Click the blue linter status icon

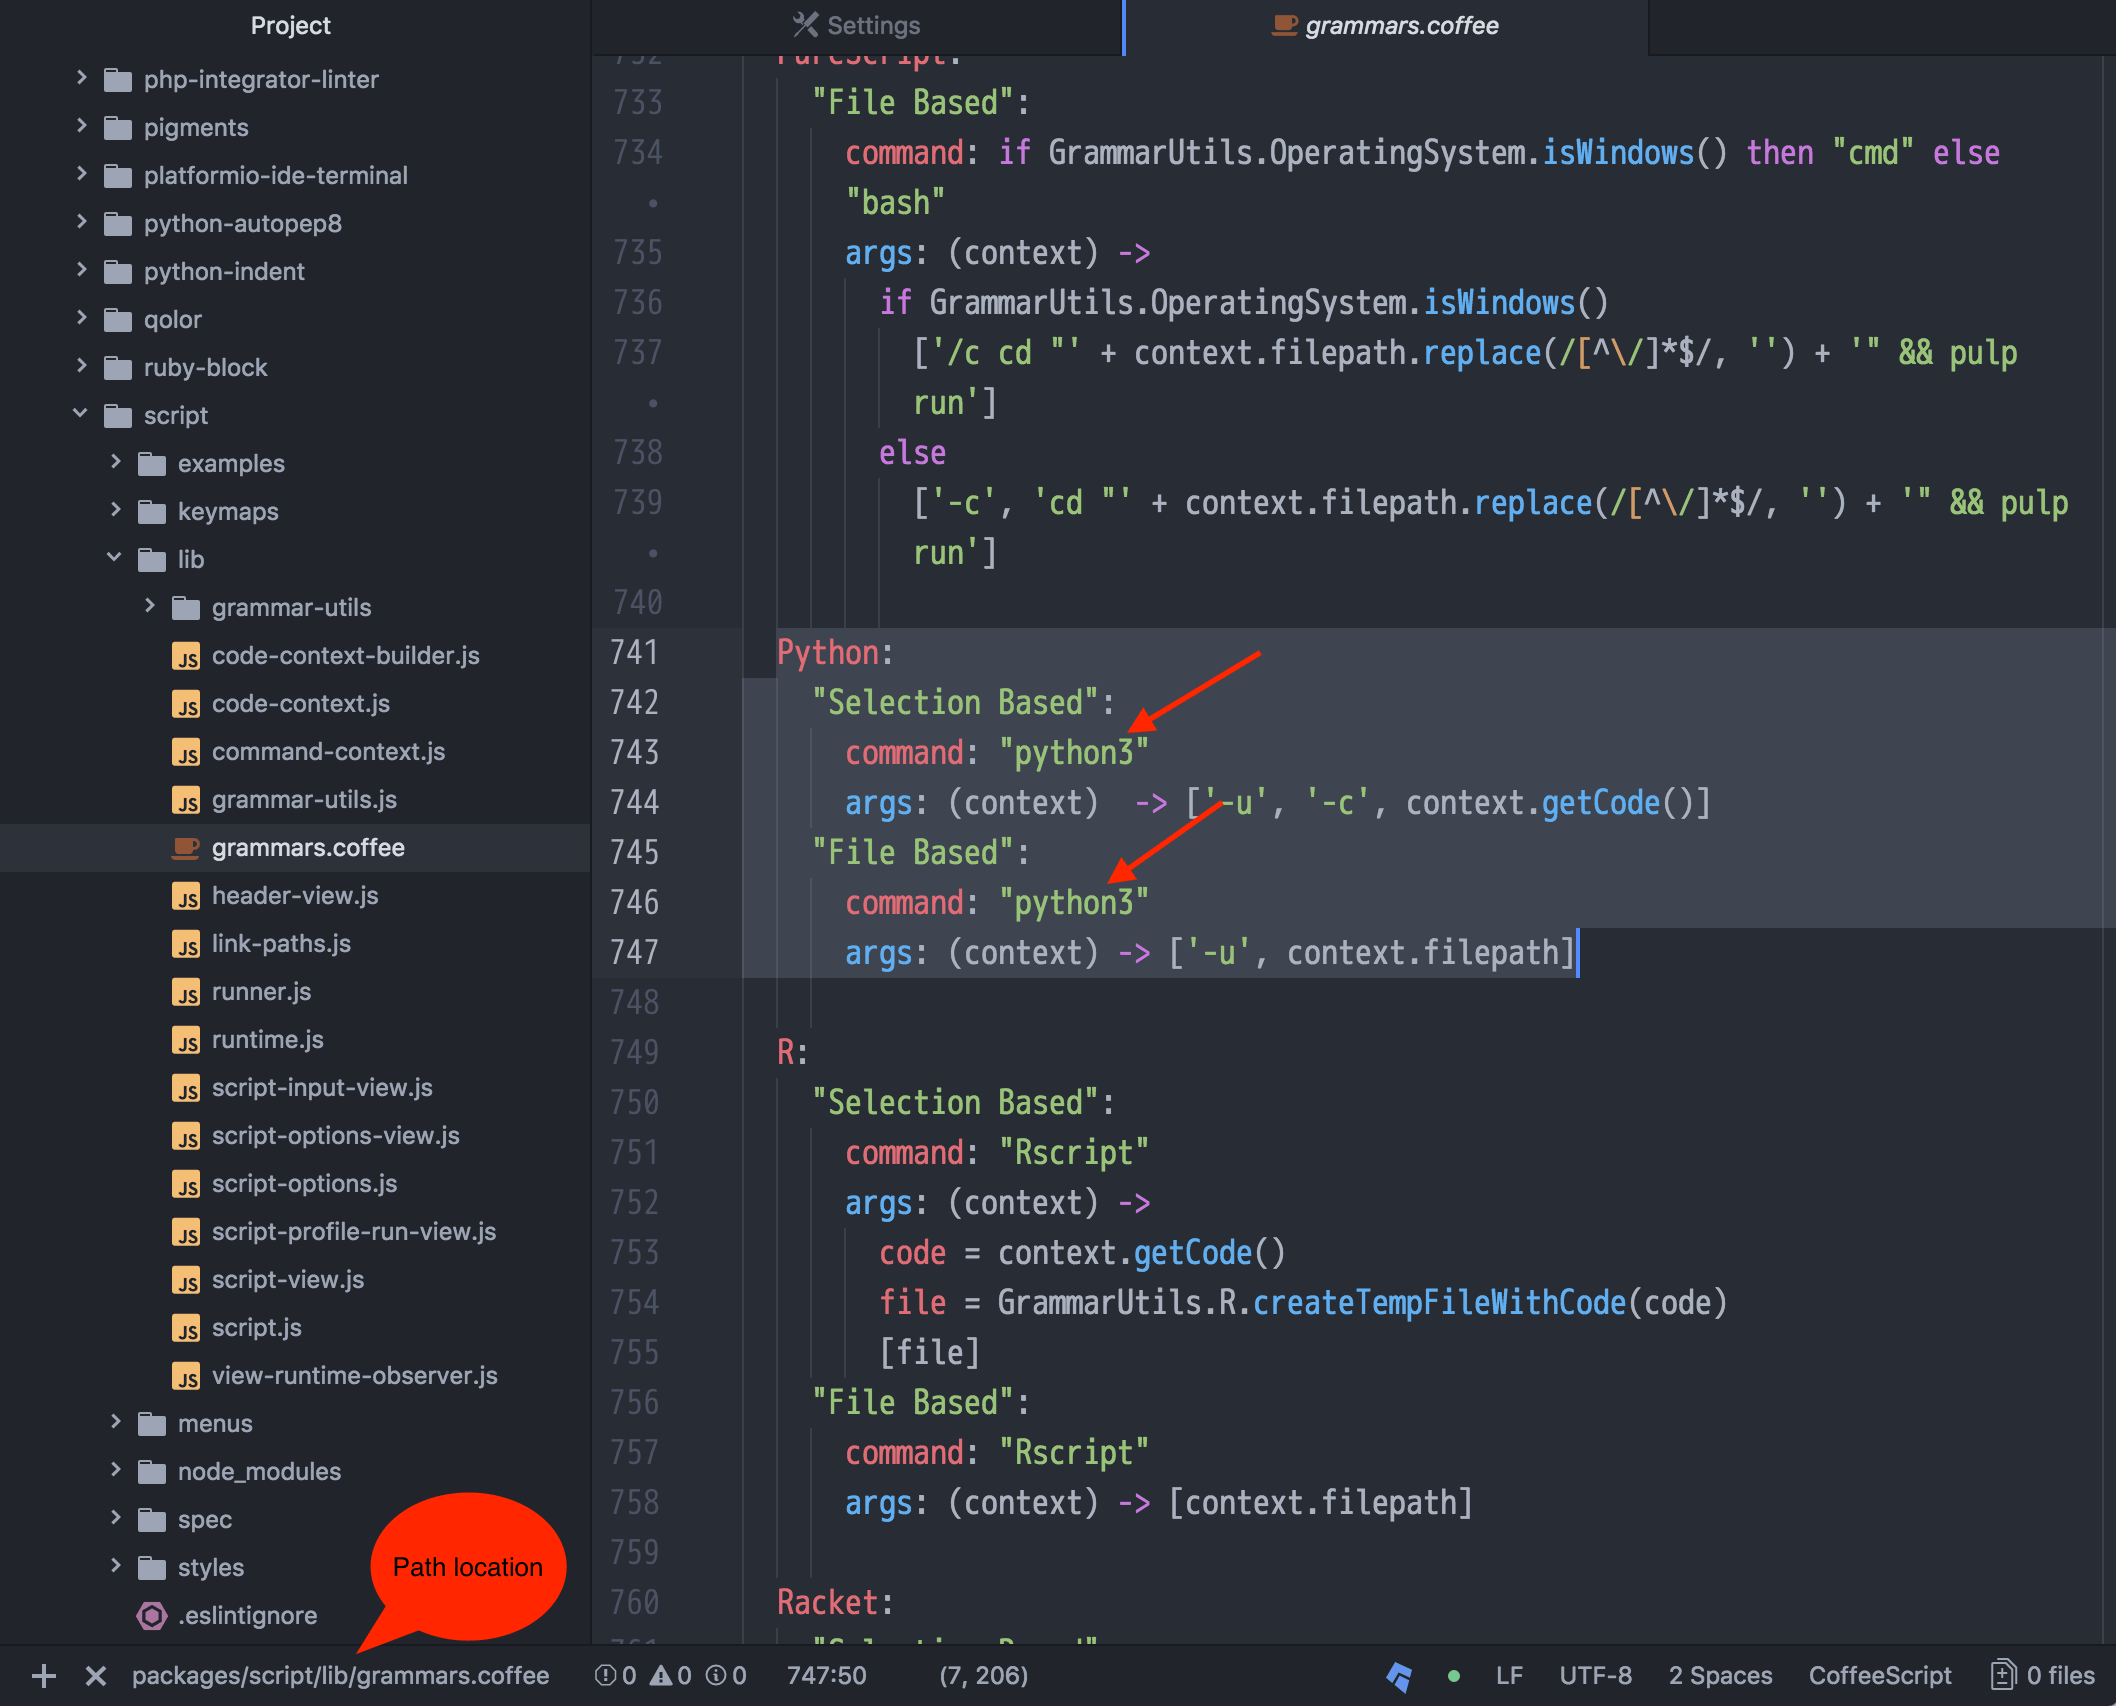pos(1400,1676)
